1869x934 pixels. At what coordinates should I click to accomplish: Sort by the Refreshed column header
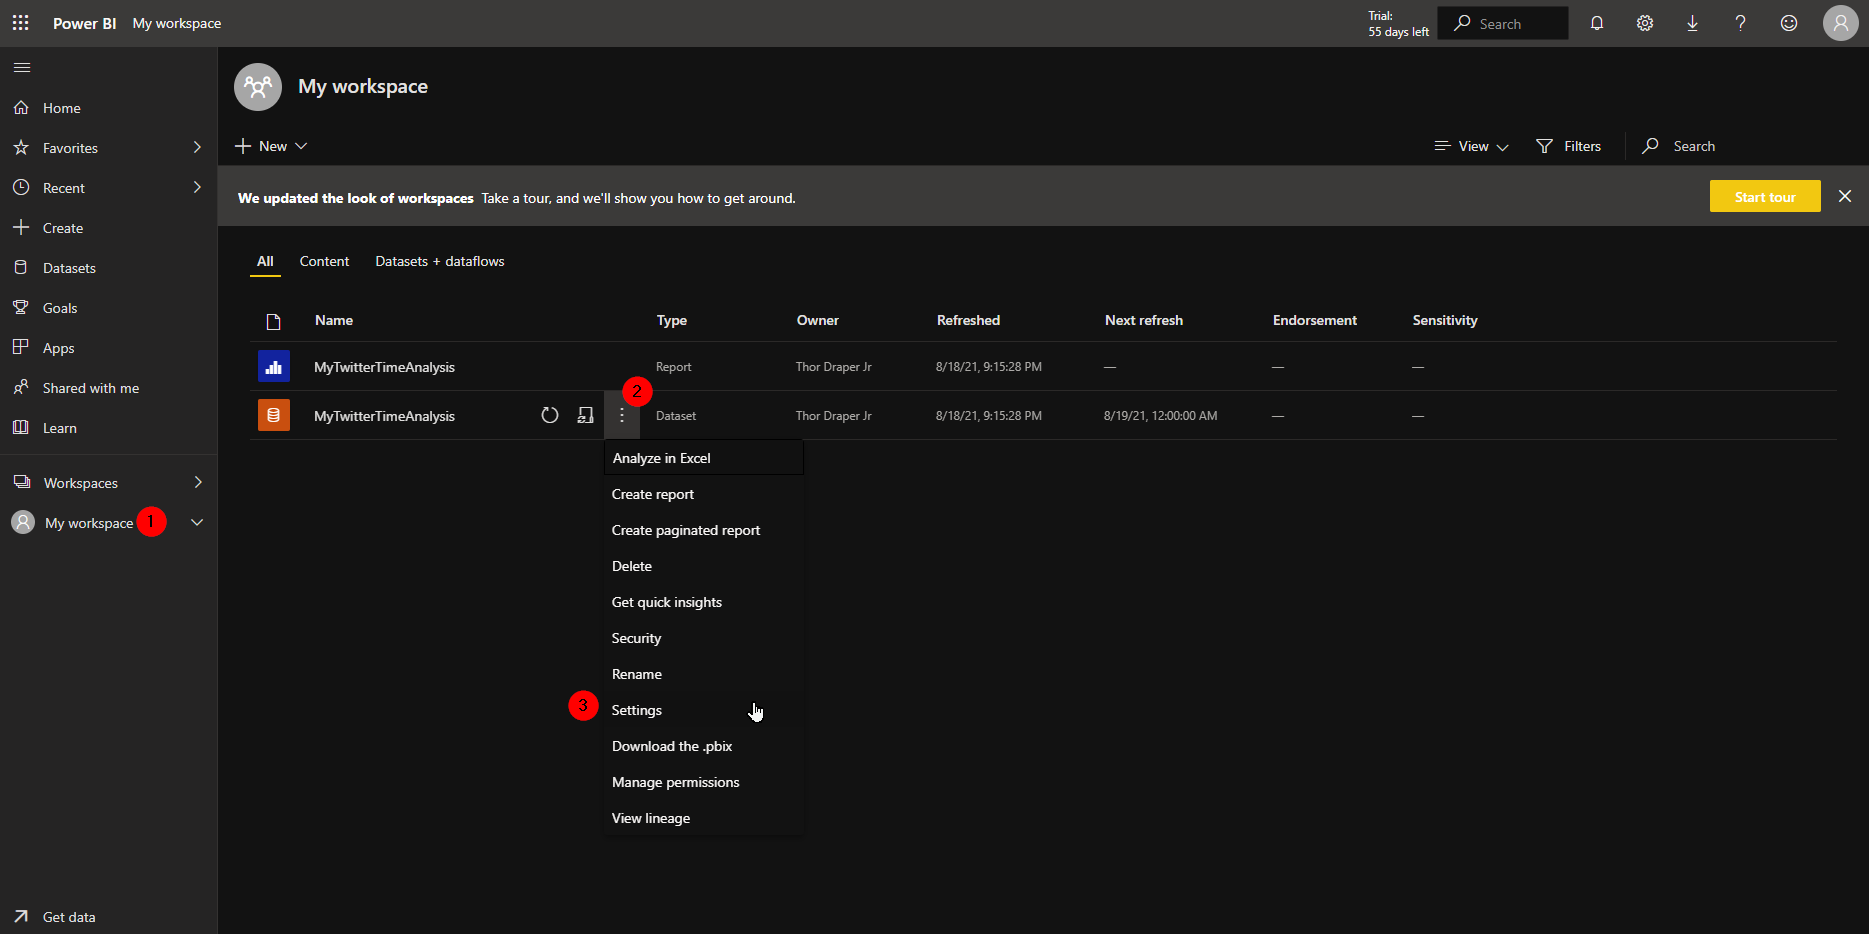[968, 320]
